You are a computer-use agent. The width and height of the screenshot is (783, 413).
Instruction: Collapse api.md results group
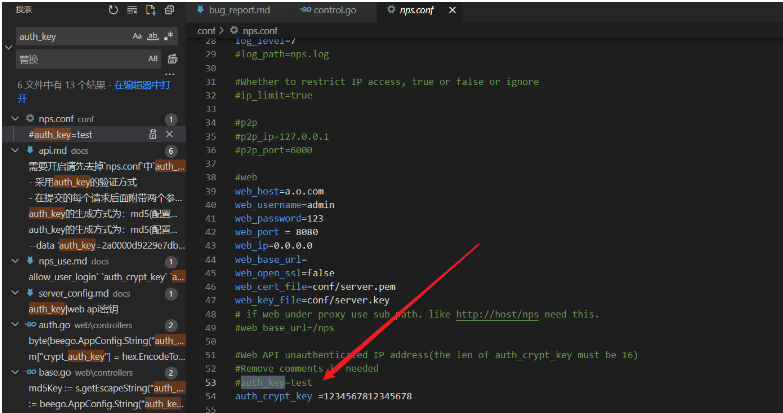(x=15, y=150)
